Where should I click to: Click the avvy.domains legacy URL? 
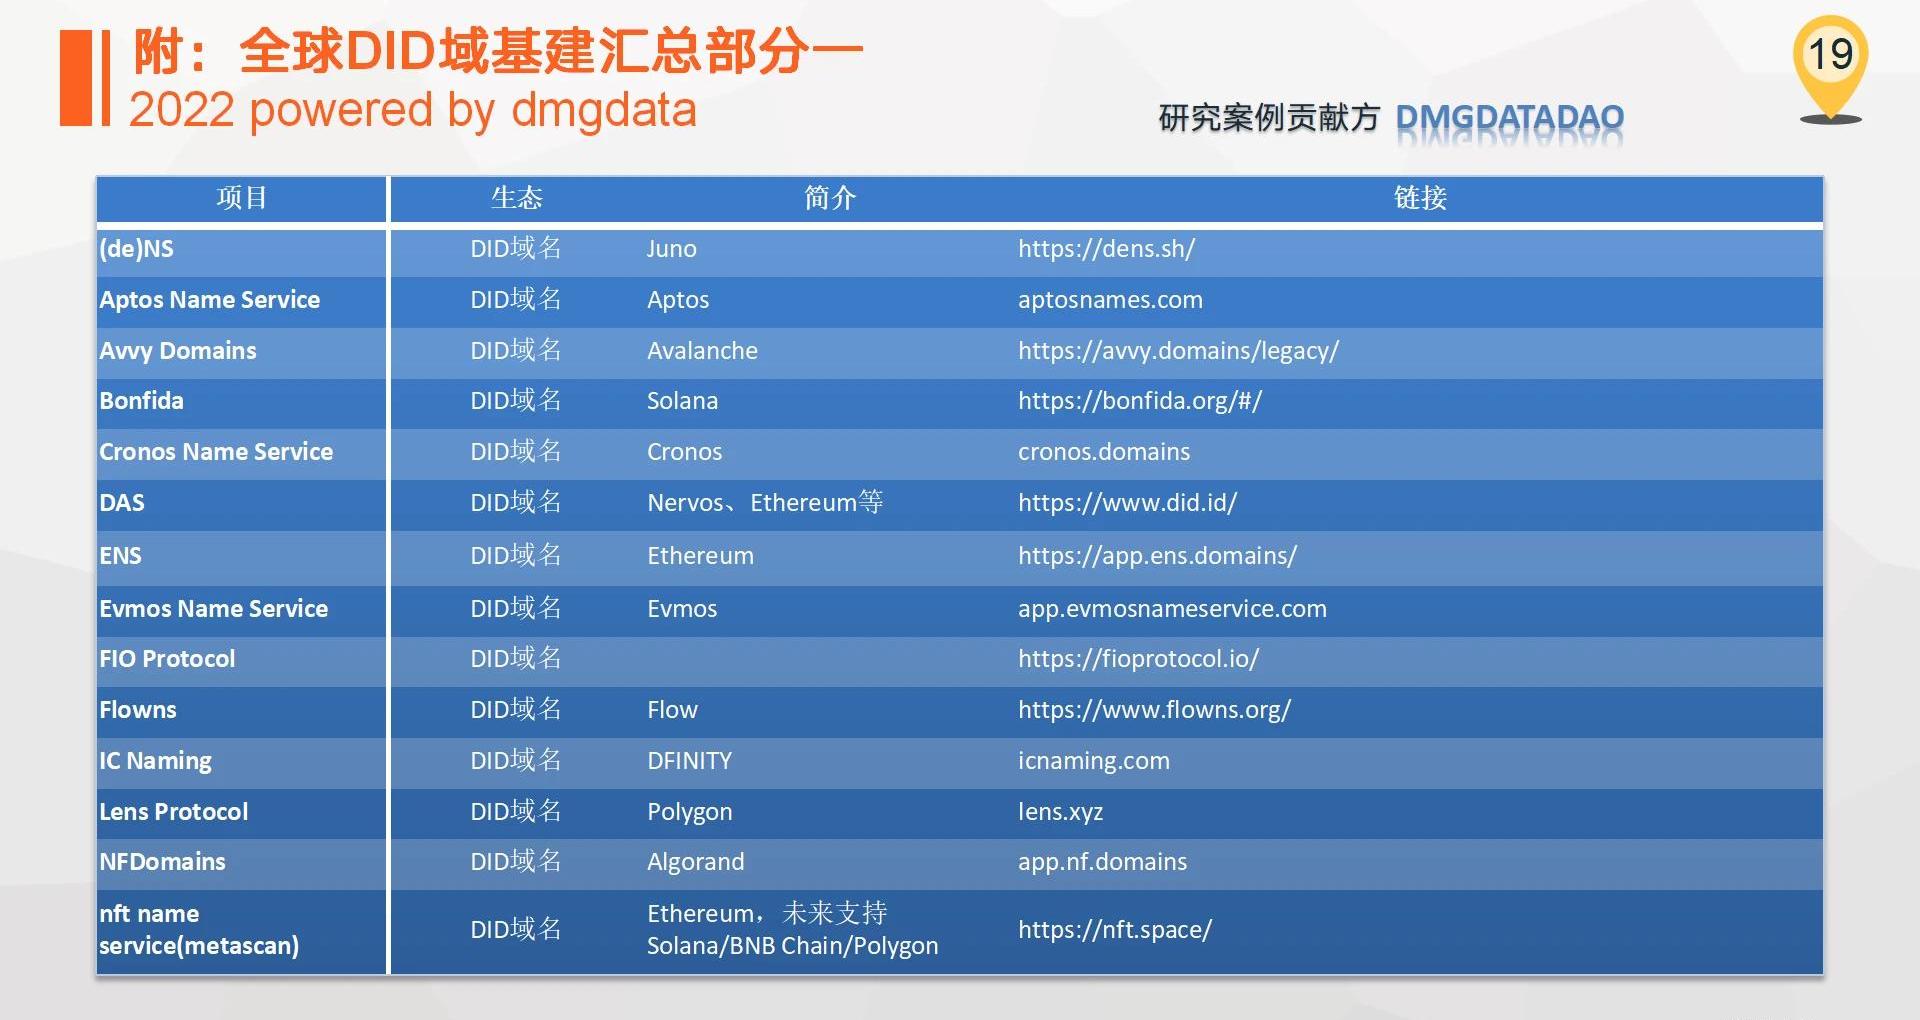coord(1178,351)
